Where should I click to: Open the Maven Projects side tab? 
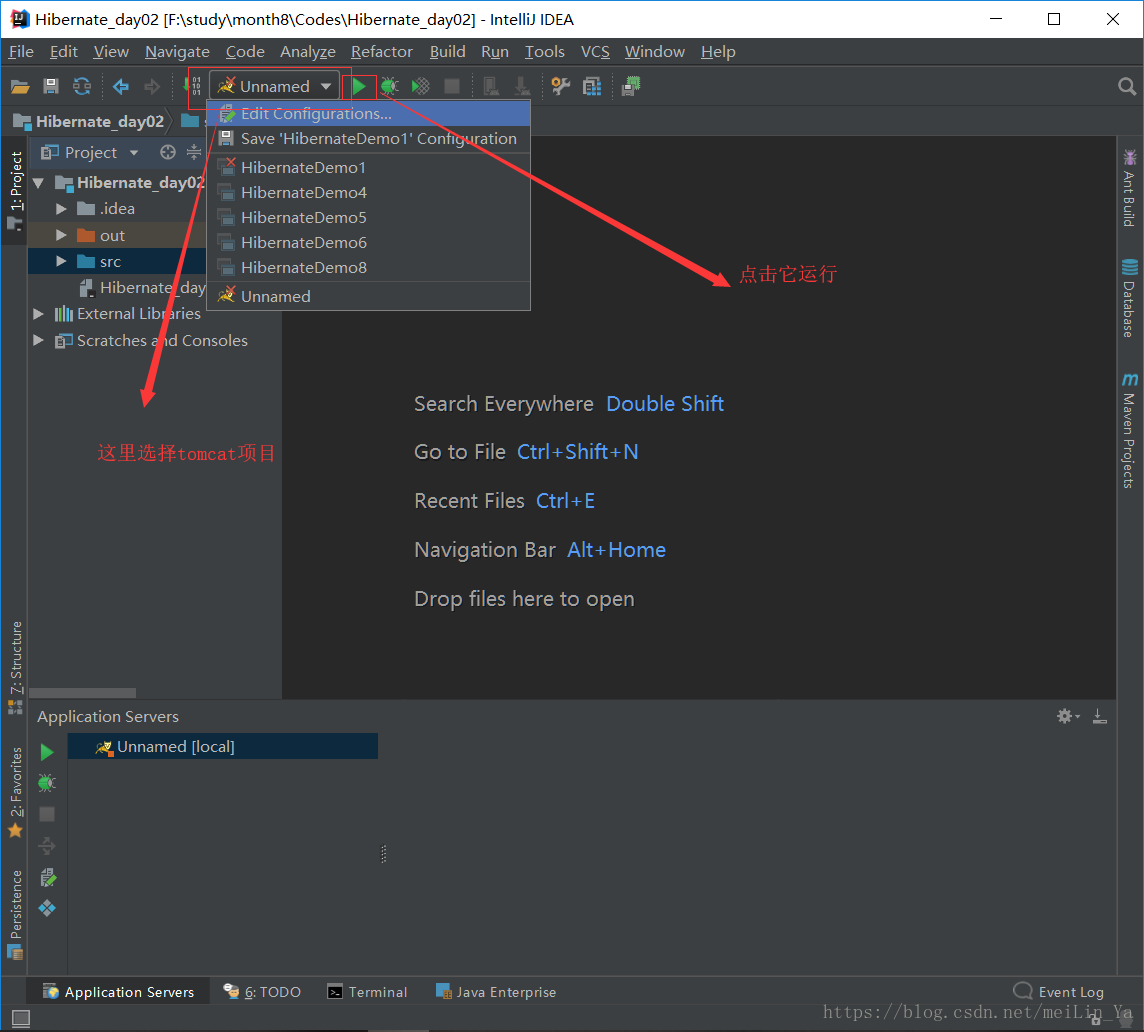point(1129,430)
